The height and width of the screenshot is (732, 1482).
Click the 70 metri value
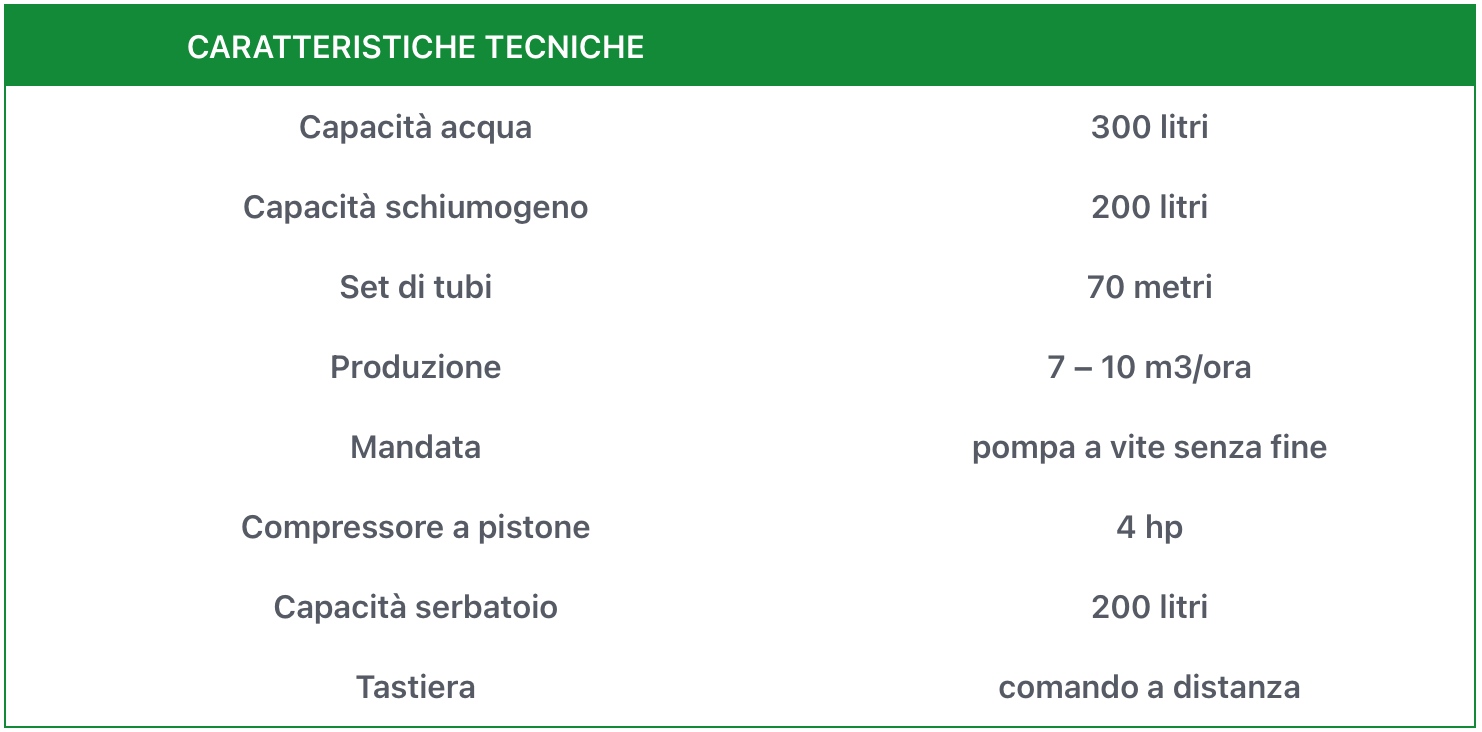[1149, 287]
